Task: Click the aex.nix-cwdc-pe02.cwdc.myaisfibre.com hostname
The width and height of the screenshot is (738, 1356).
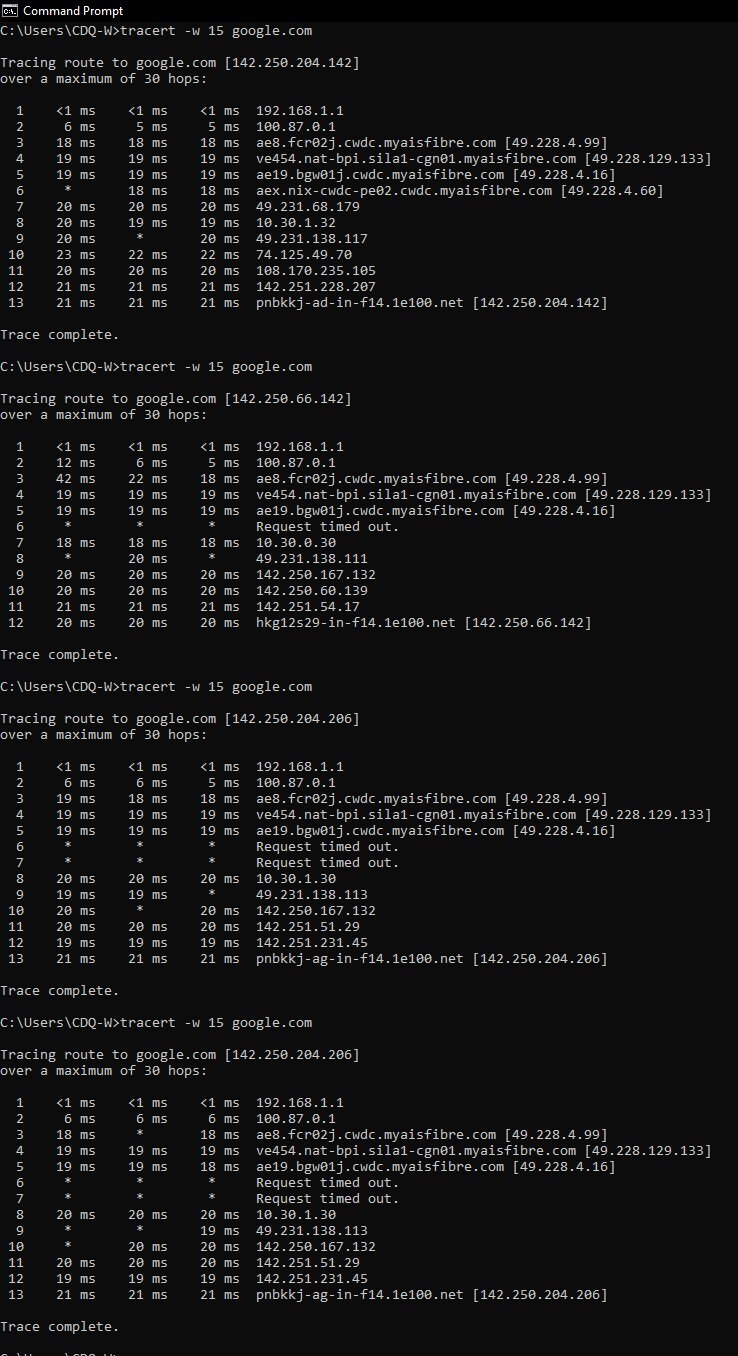Action: [404, 191]
